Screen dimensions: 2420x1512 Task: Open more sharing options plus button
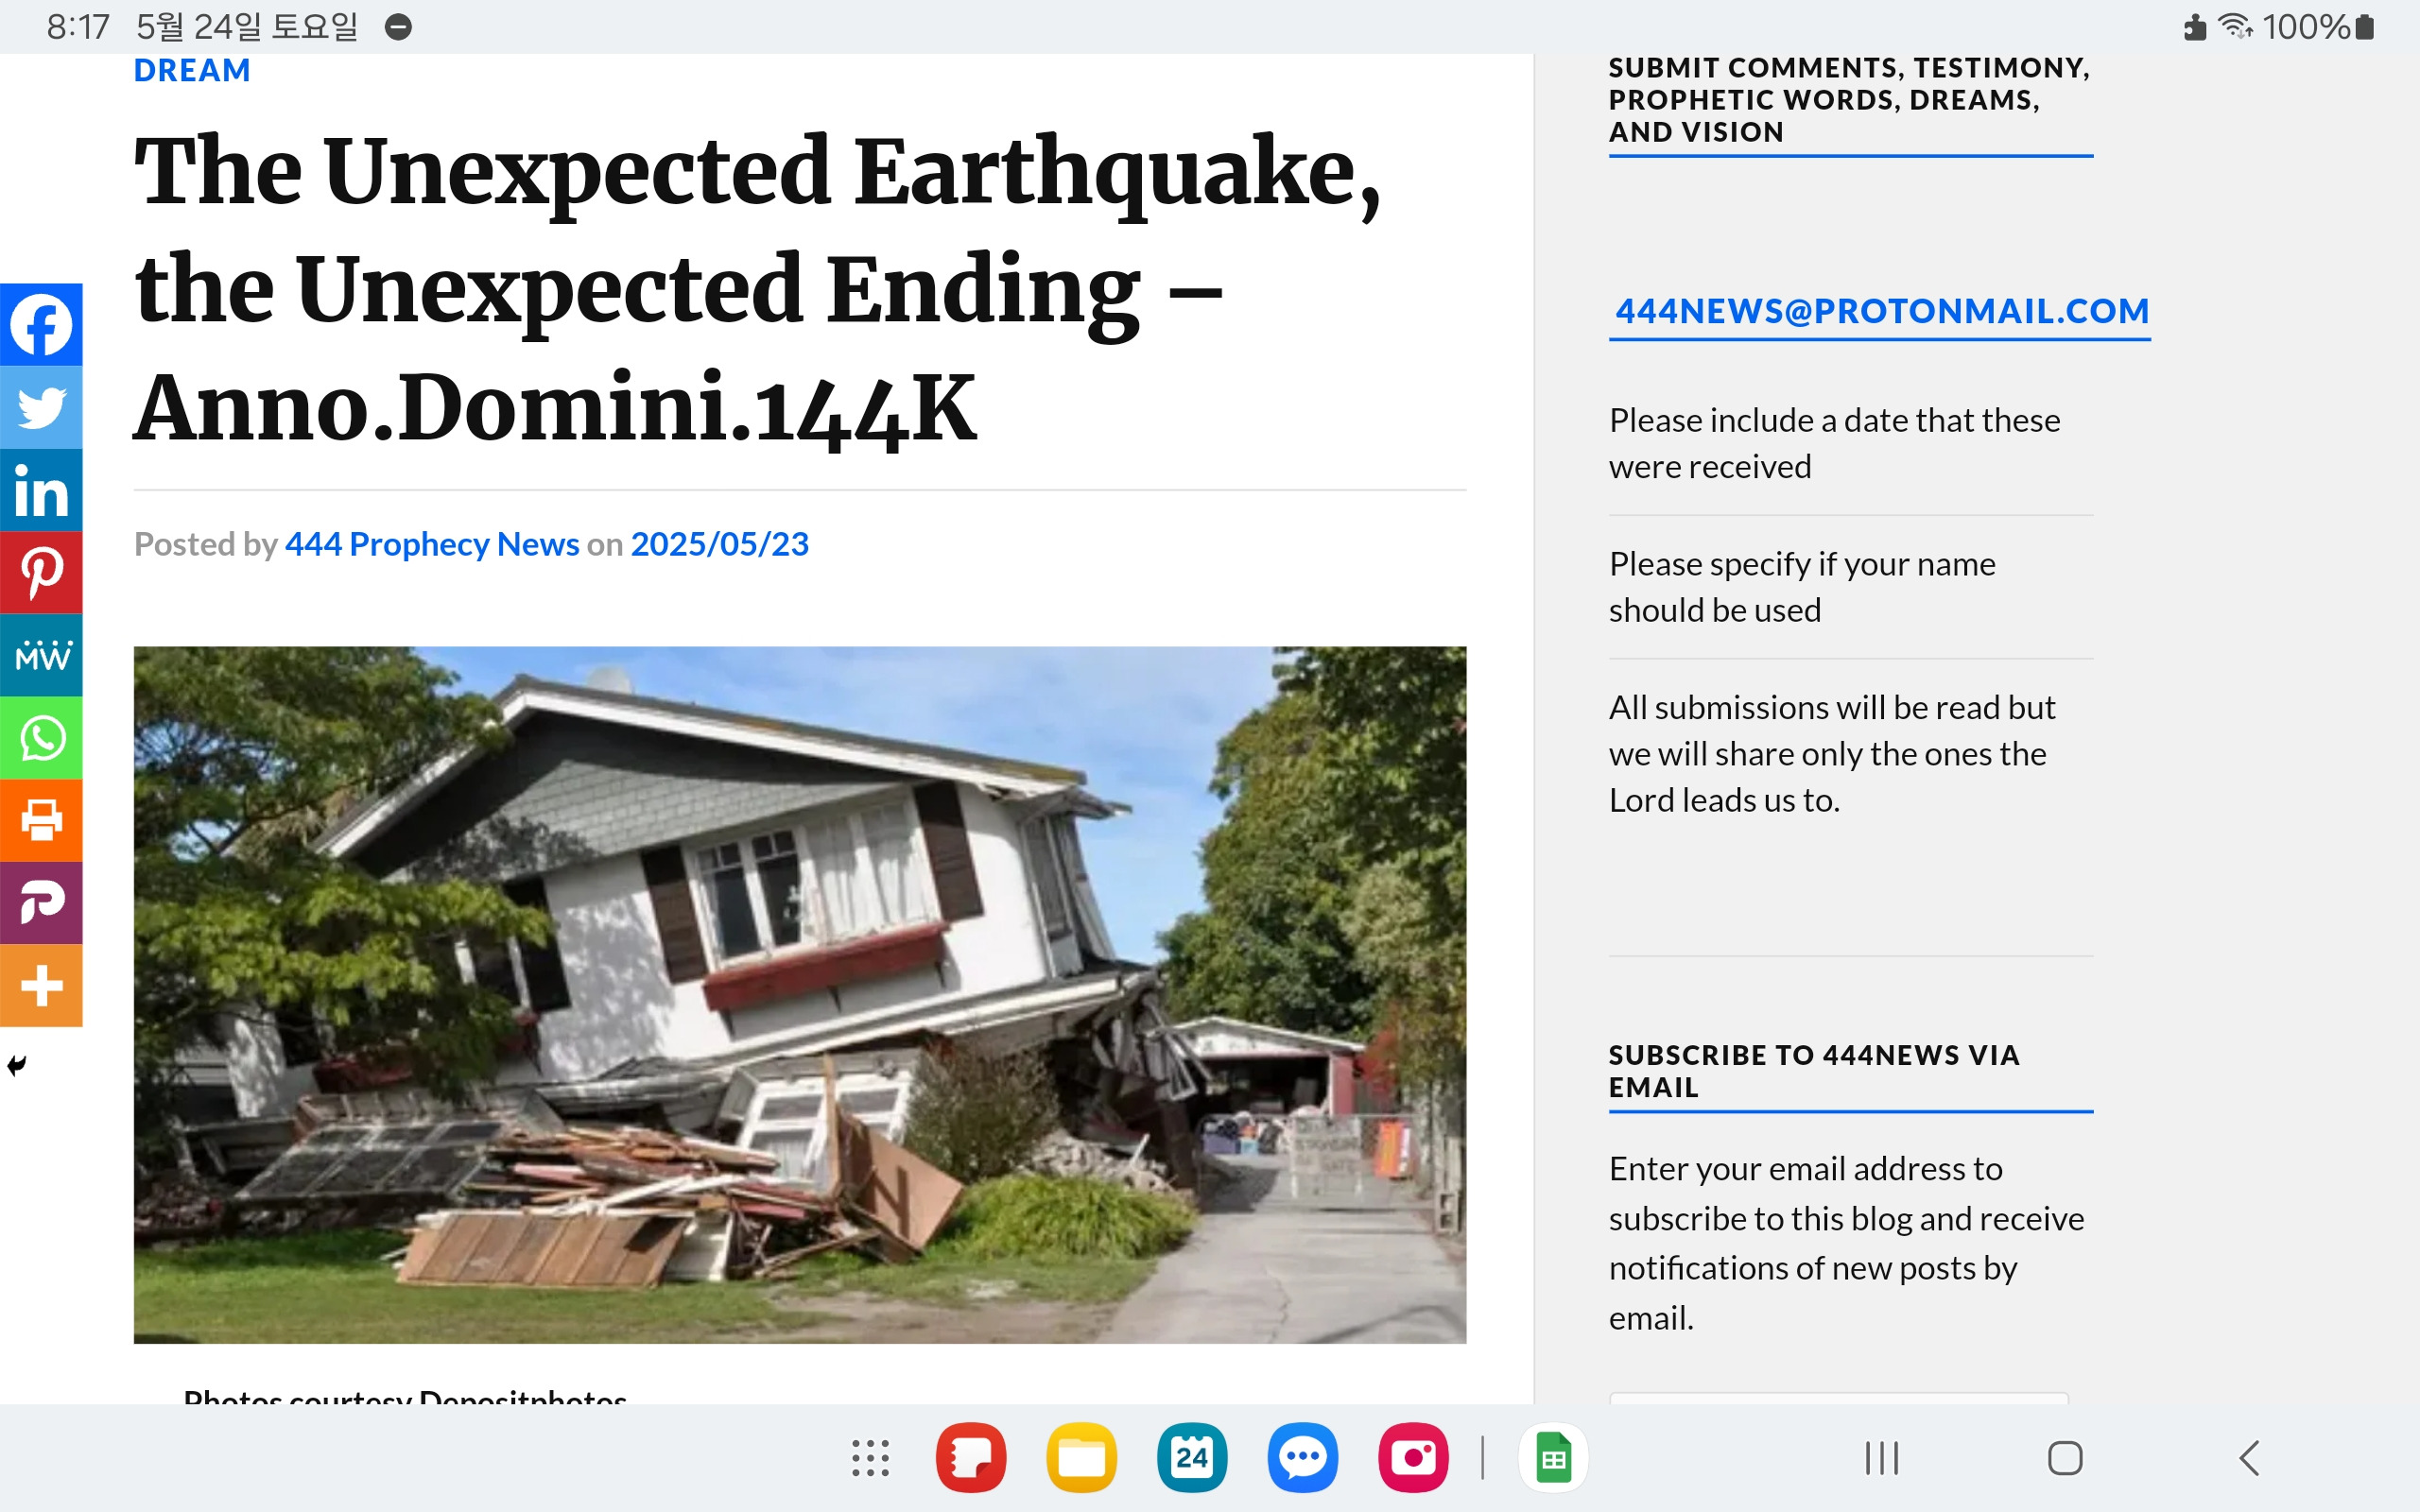41,986
